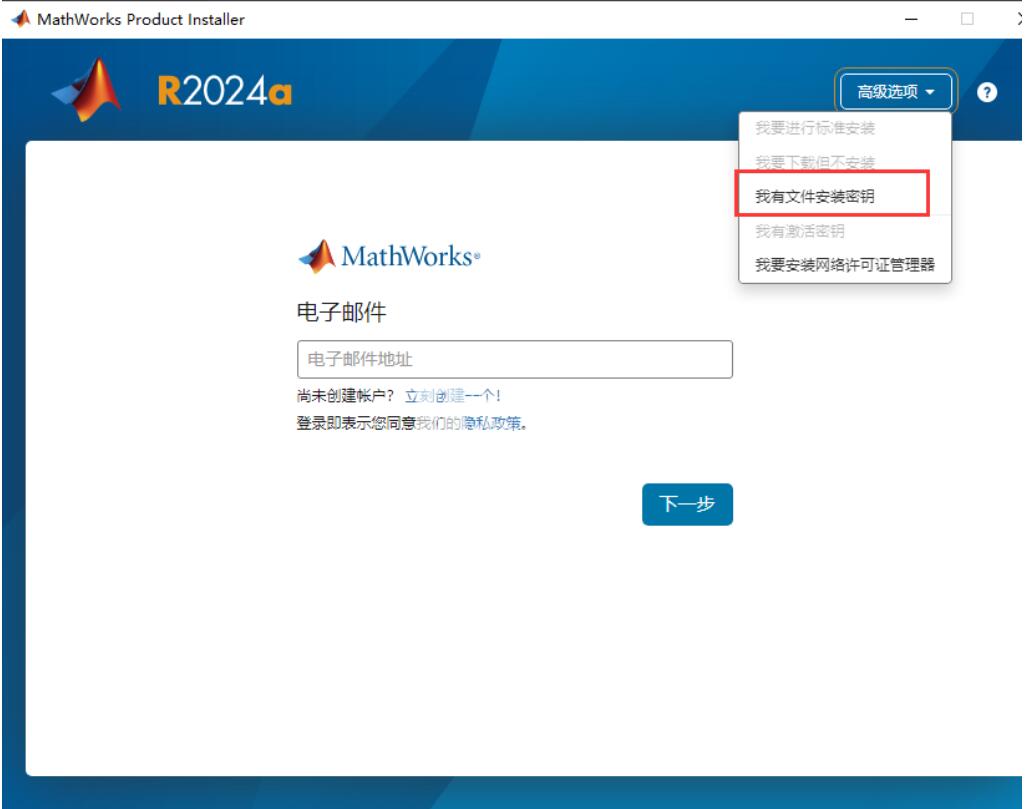Screen dimensions: 1029x809
Task: Click the MathWorks logo above the email field
Action: click(x=389, y=256)
